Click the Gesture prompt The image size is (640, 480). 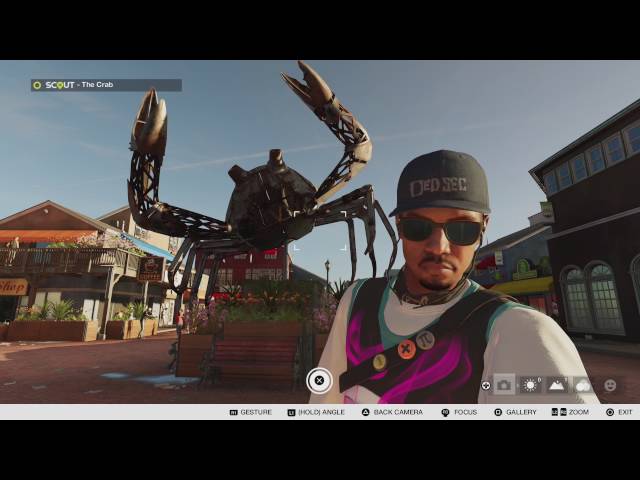251,412
